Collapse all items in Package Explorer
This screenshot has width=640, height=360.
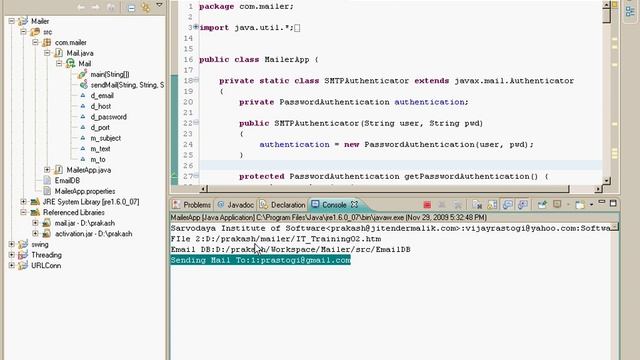[x=131, y=7]
